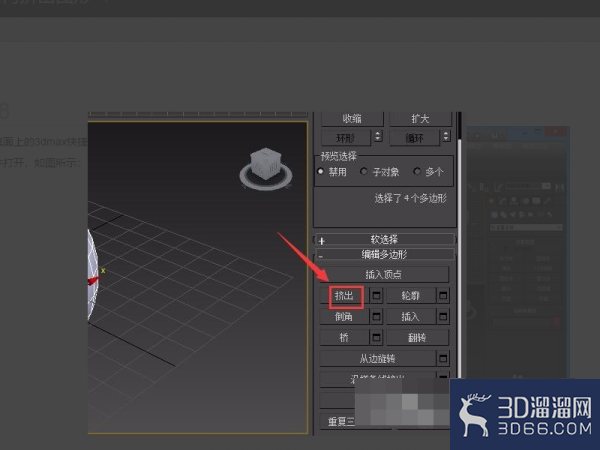
Task: Click the text 选择了 4 个多边形
Action: point(411,198)
